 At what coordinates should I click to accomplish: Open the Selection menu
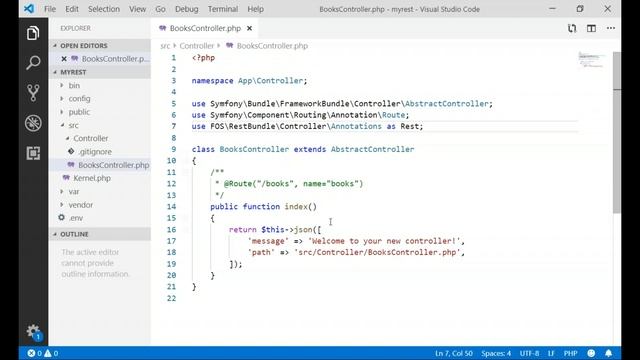(104, 9)
